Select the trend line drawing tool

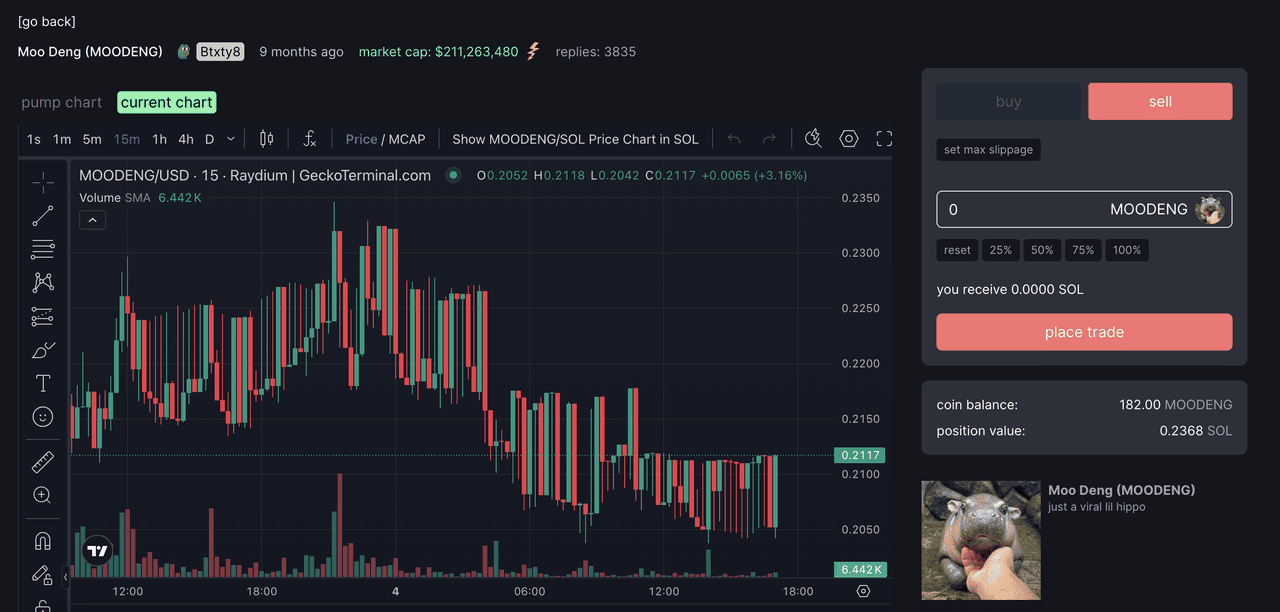point(42,215)
